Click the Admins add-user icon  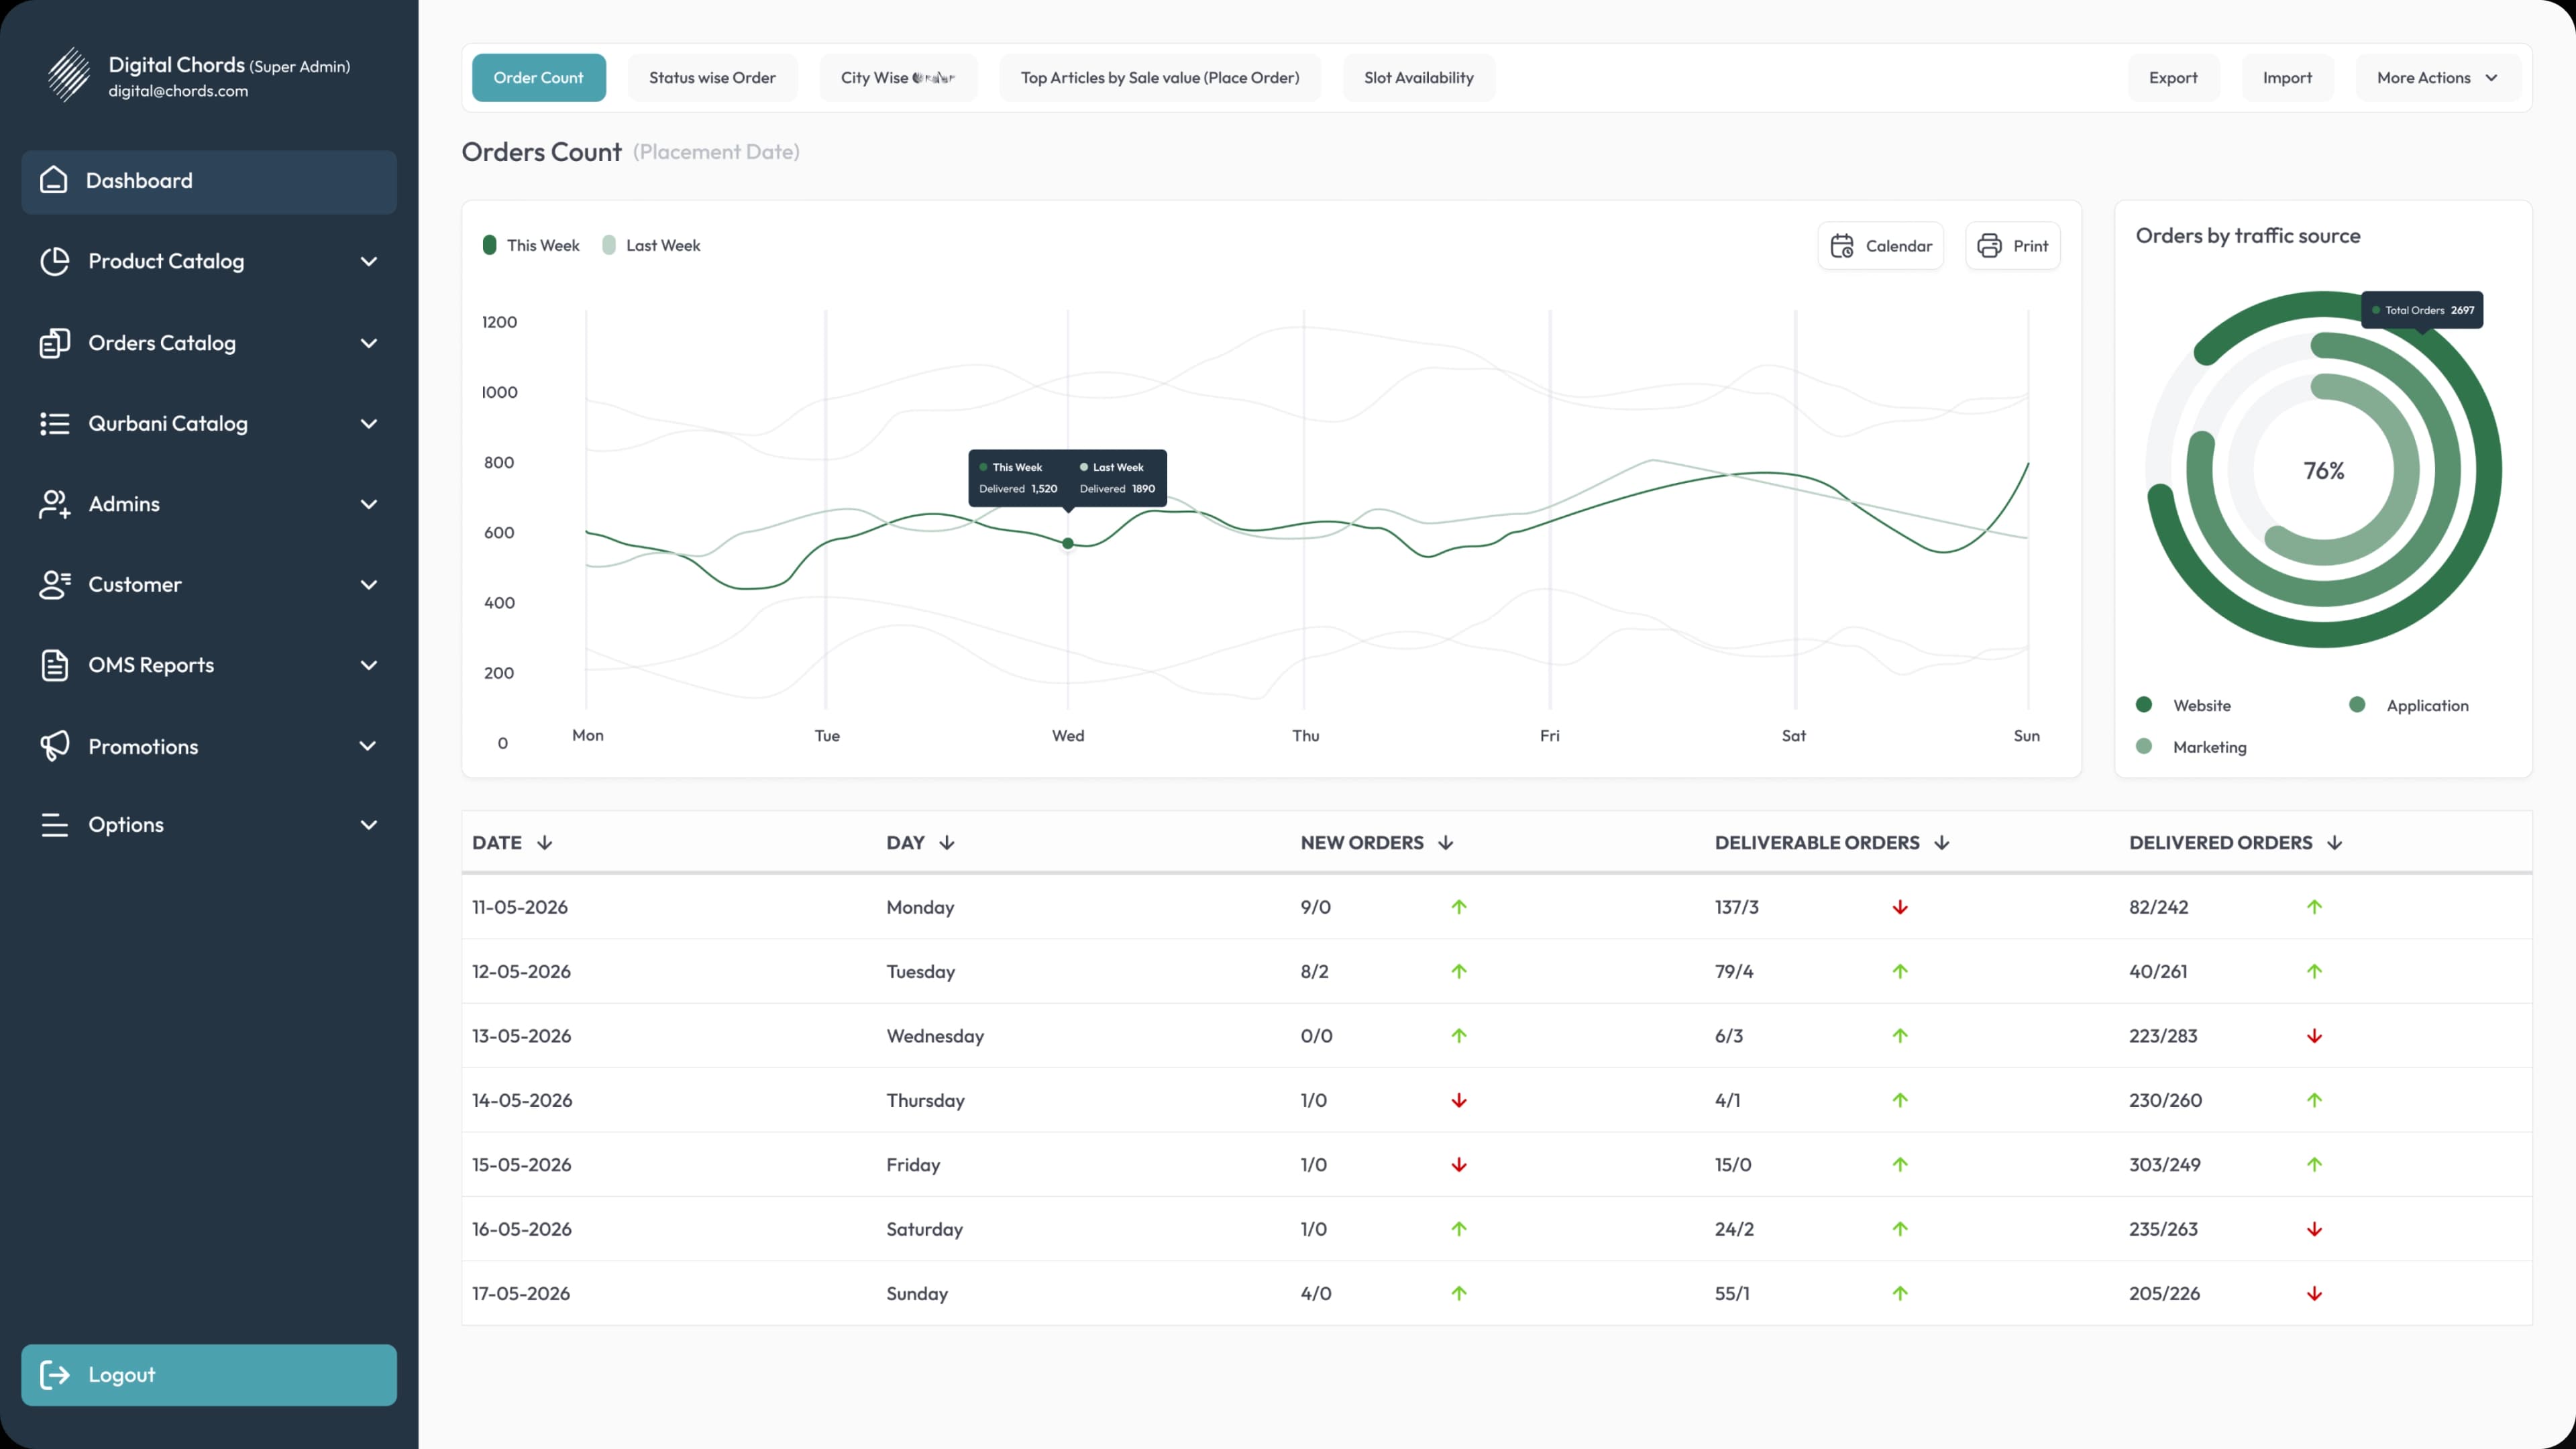[54, 504]
